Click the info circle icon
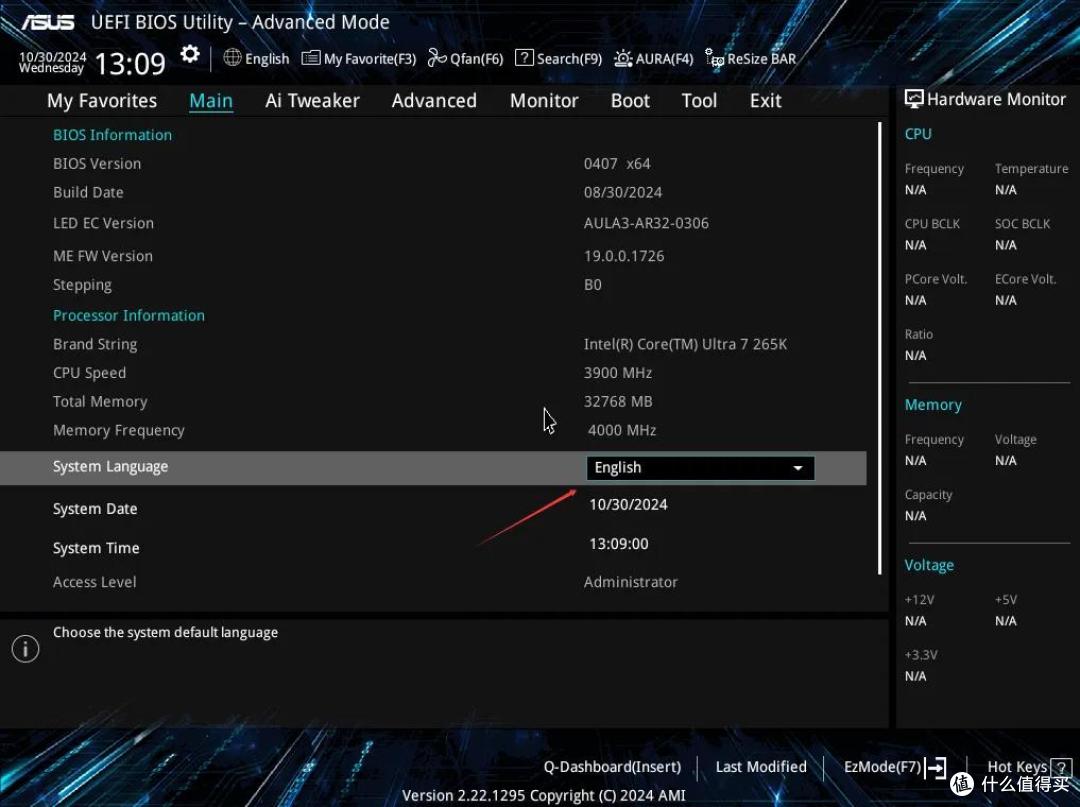1080x807 pixels. pyautogui.click(x=25, y=649)
